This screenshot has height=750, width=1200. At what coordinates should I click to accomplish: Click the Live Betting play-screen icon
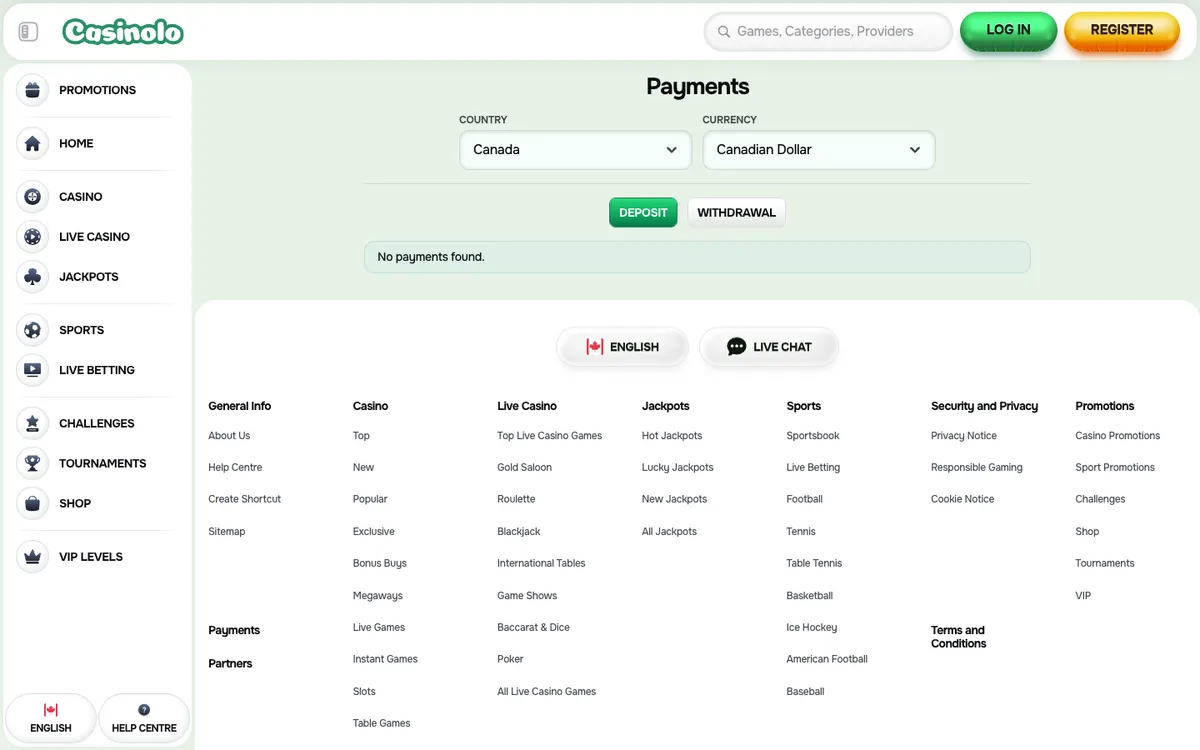32,370
